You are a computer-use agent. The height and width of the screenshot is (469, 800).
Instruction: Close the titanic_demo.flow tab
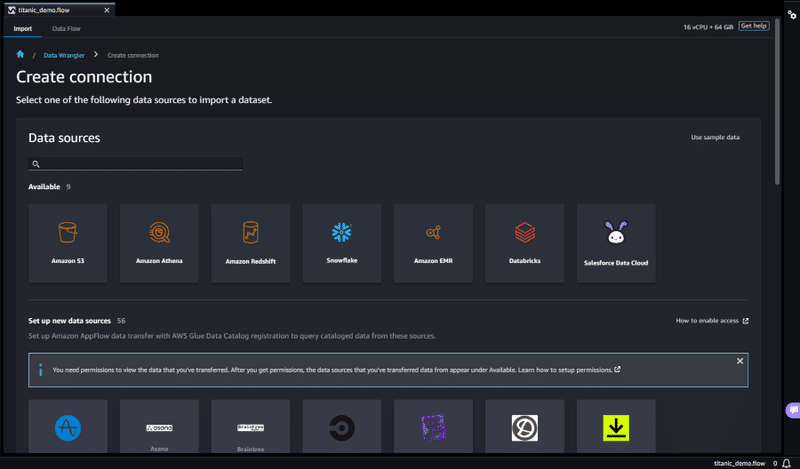pyautogui.click(x=107, y=10)
